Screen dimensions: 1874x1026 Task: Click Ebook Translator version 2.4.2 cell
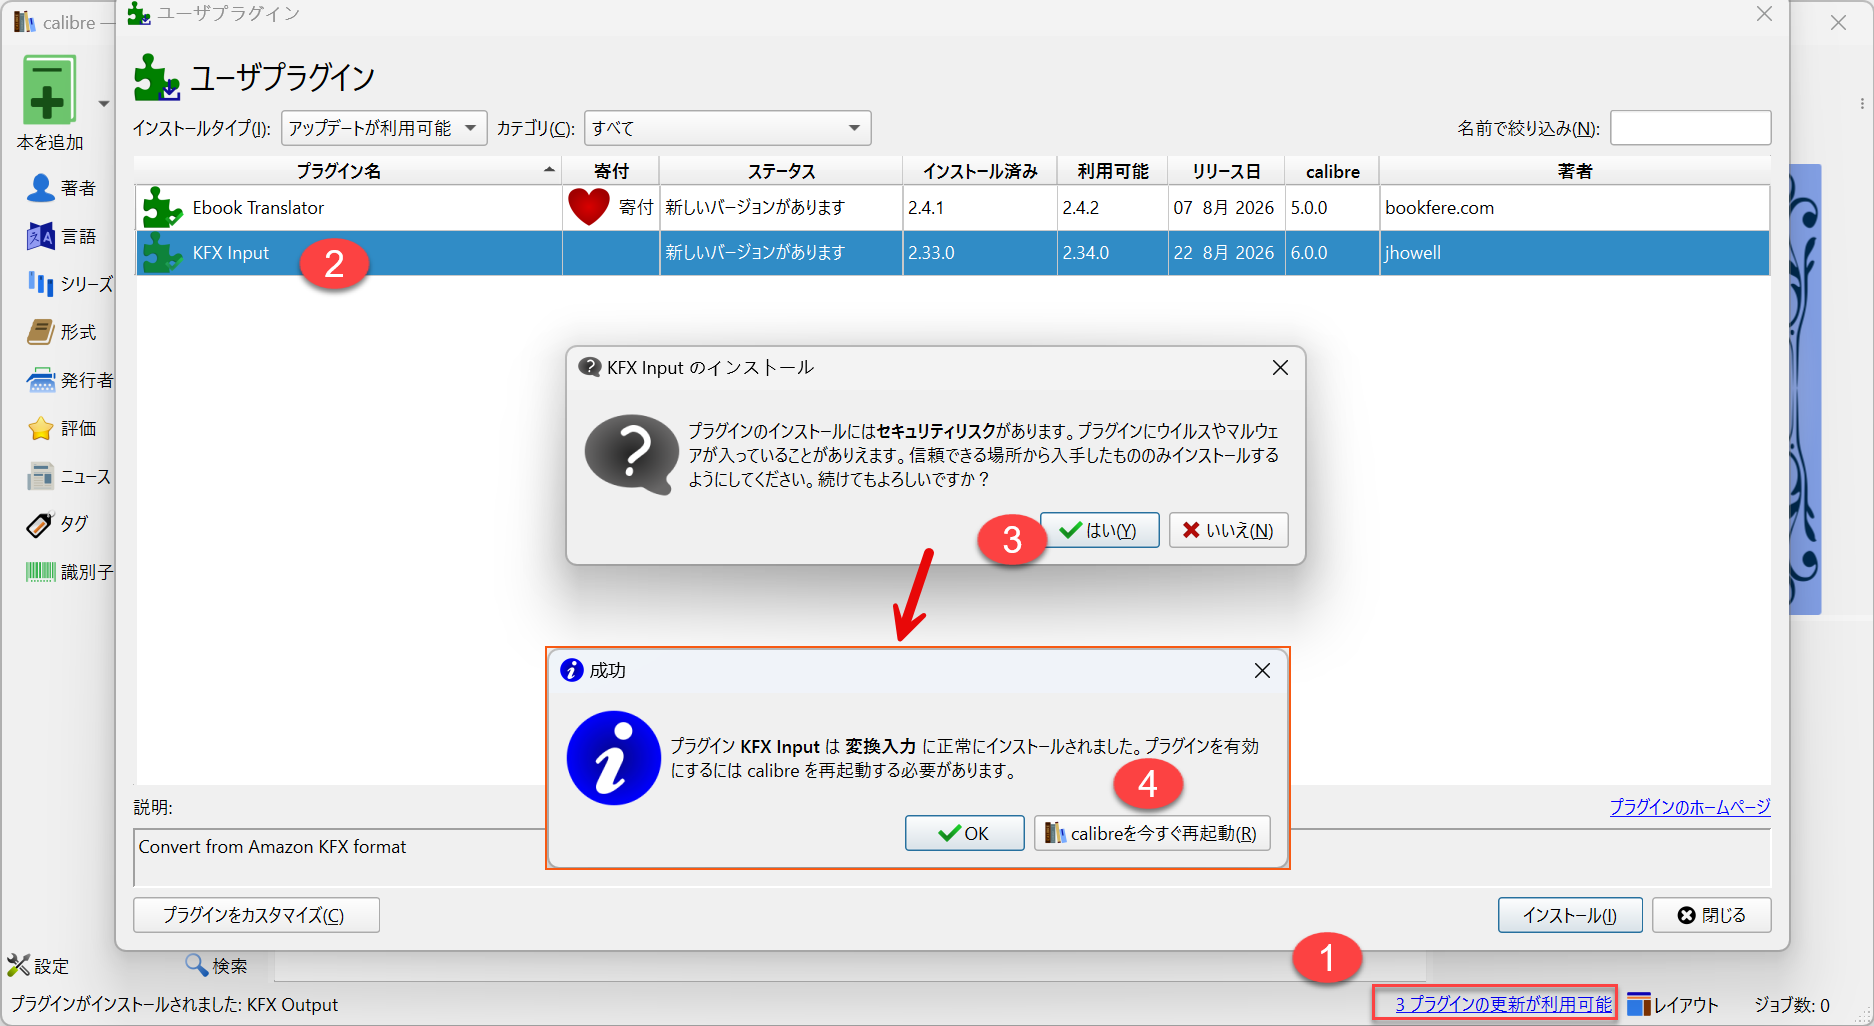[1112, 208]
